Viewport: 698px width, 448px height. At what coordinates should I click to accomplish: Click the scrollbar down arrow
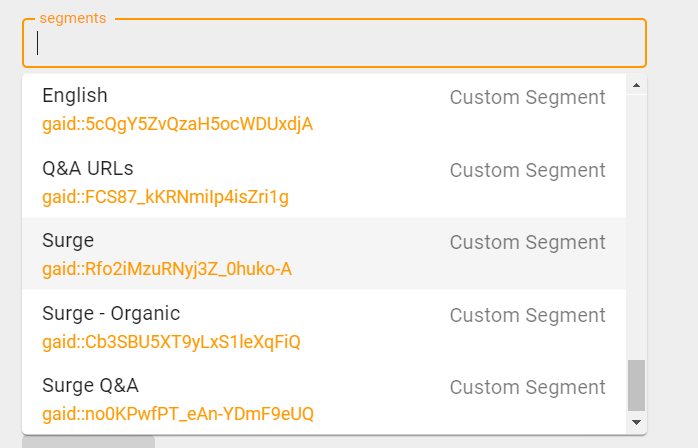(x=636, y=423)
